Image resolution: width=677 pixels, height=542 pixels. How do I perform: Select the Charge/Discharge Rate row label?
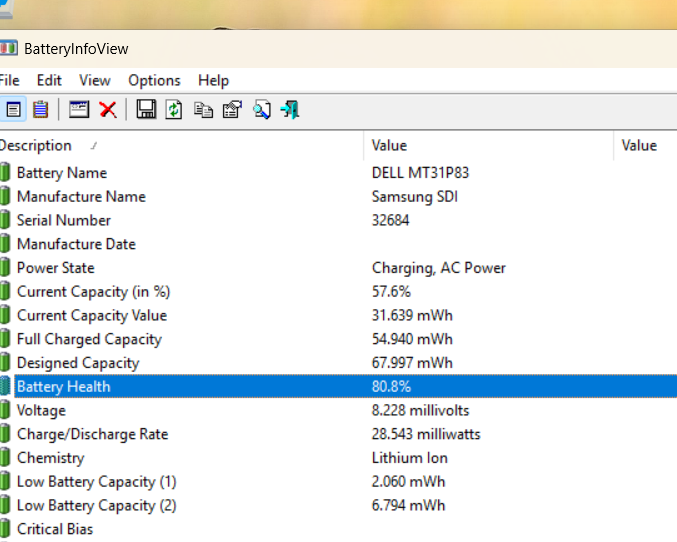pyautogui.click(x=92, y=434)
